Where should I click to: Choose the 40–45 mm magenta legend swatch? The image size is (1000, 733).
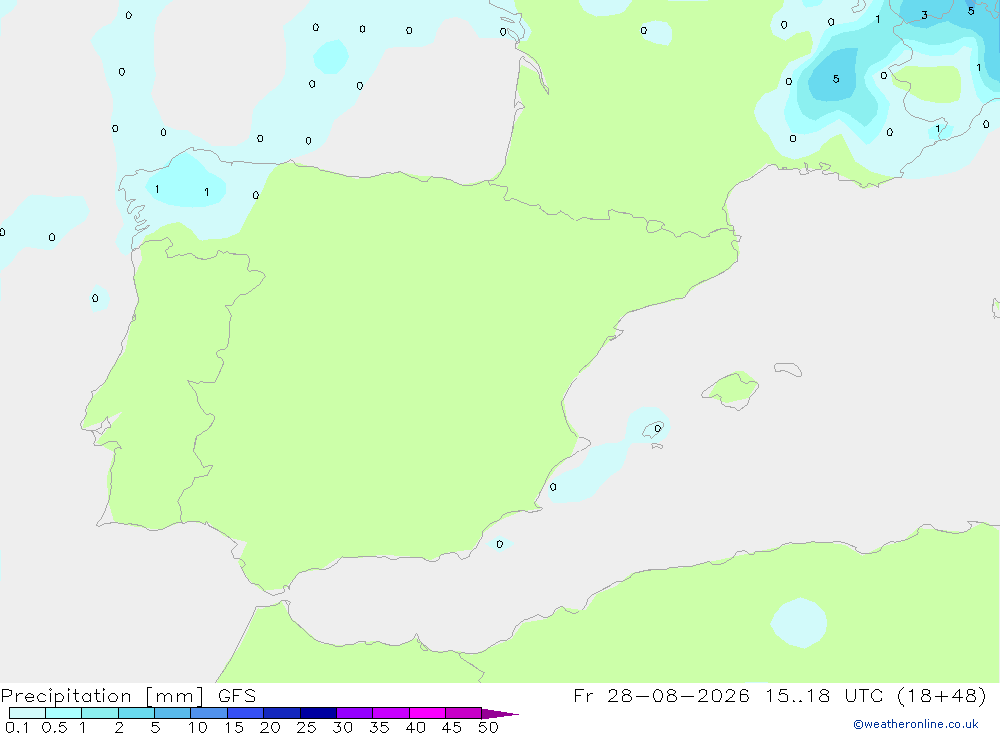pos(427,713)
